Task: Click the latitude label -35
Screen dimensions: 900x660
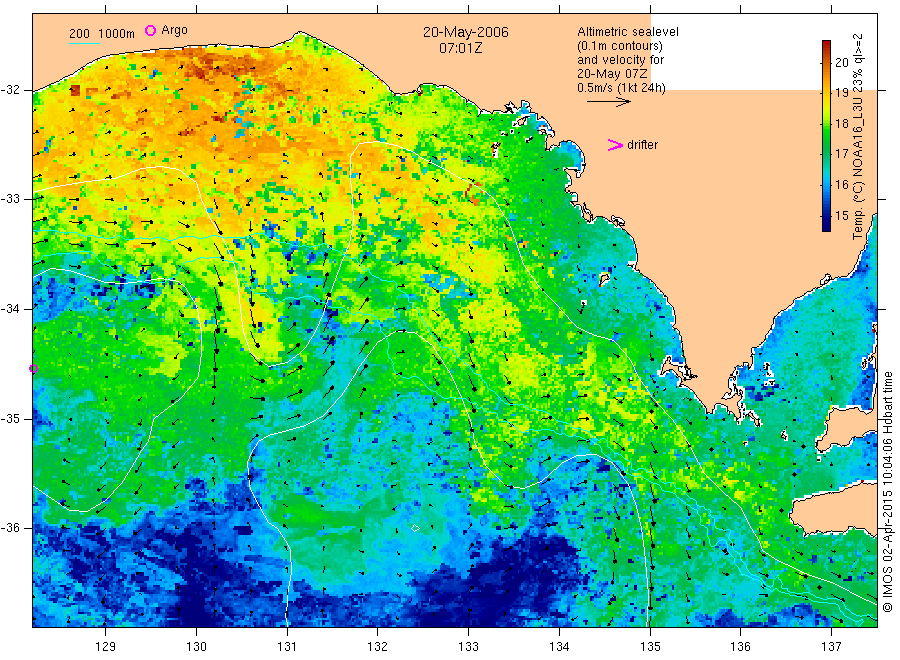Action: coord(10,418)
